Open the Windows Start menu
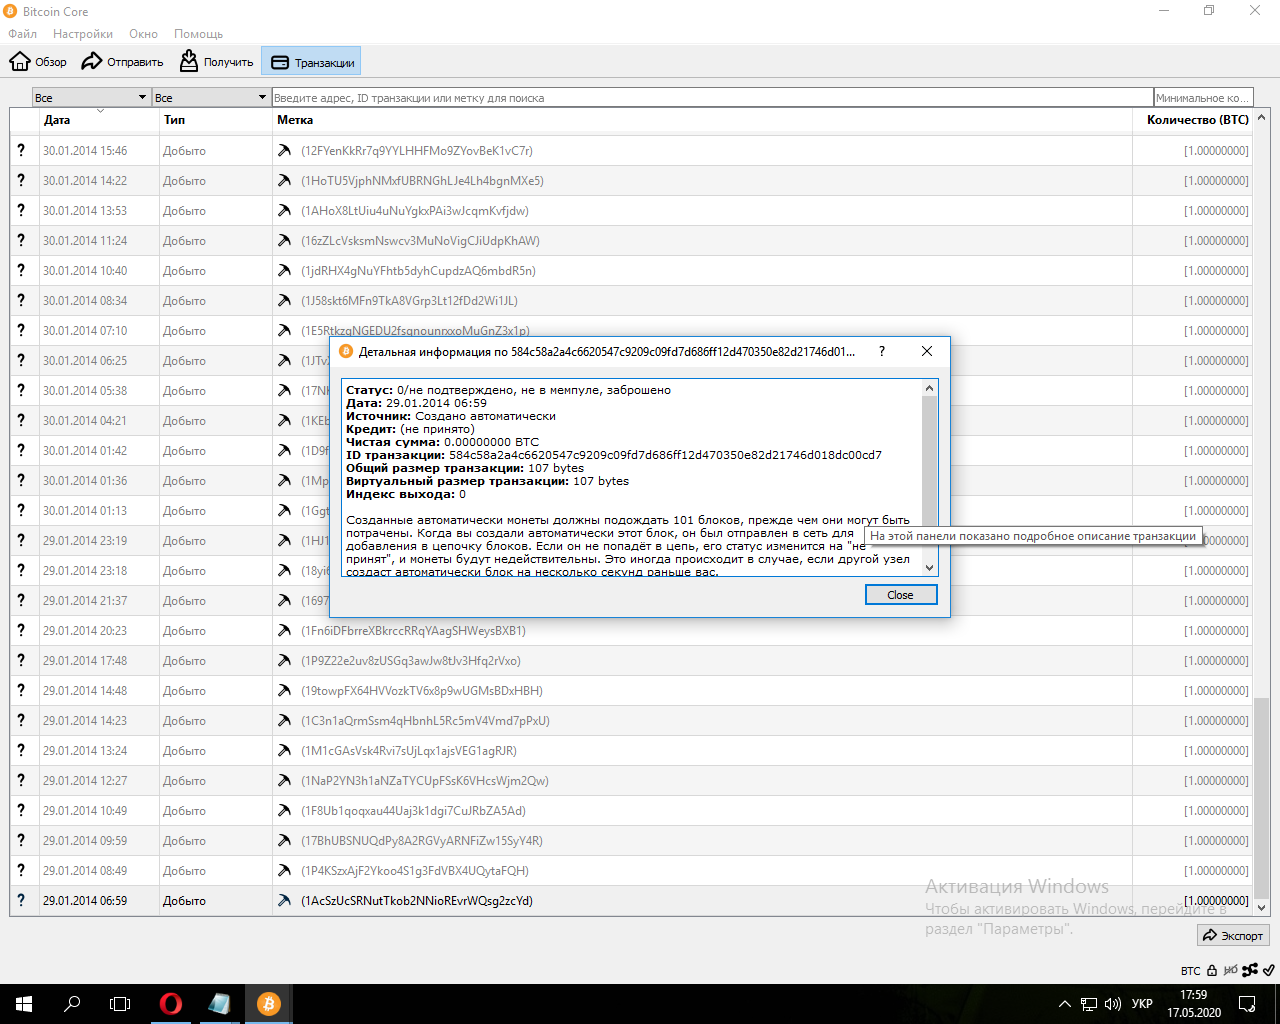 (24, 1004)
